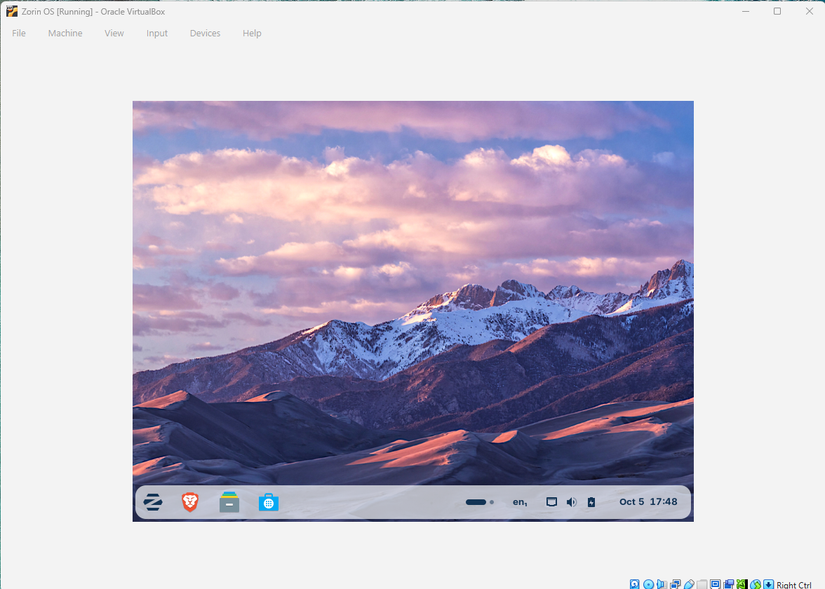Open the Machine menu
The width and height of the screenshot is (825, 589).
(x=65, y=33)
